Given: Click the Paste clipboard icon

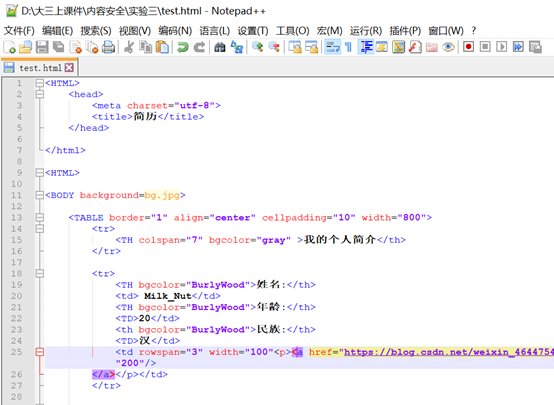Looking at the screenshot, I should [x=162, y=47].
